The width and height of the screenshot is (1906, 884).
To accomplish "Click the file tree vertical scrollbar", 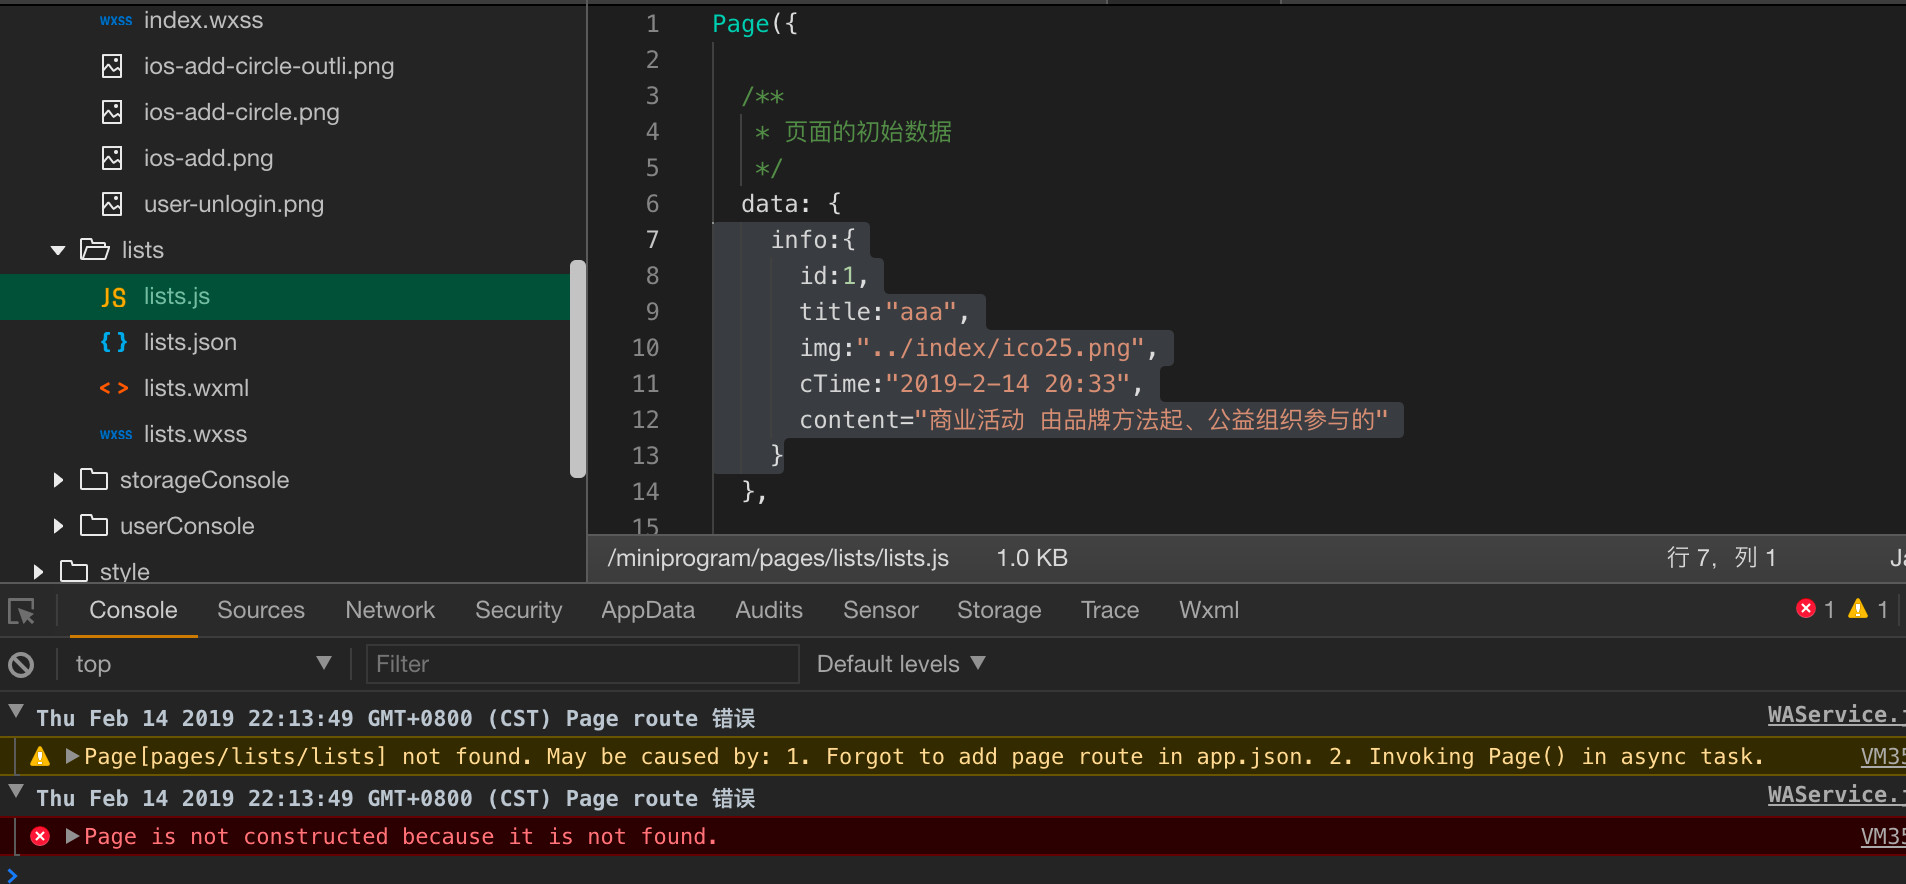I will 577,368.
